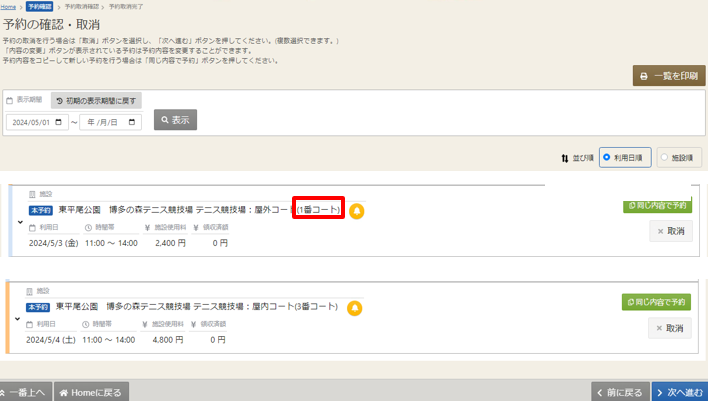Select the 利用日順 sort option
This screenshot has height=403, width=709.
[x=626, y=157]
